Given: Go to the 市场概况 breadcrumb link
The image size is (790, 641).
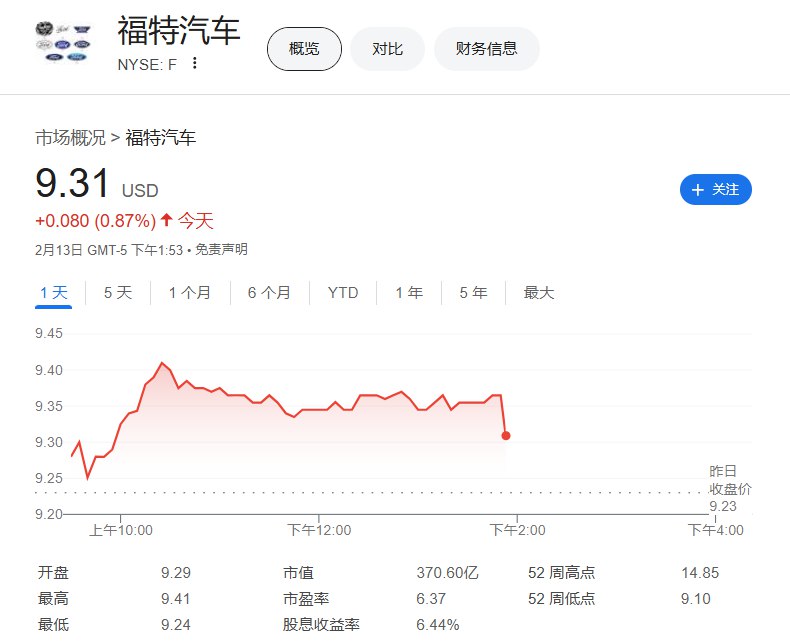Looking at the screenshot, I should click(x=71, y=138).
